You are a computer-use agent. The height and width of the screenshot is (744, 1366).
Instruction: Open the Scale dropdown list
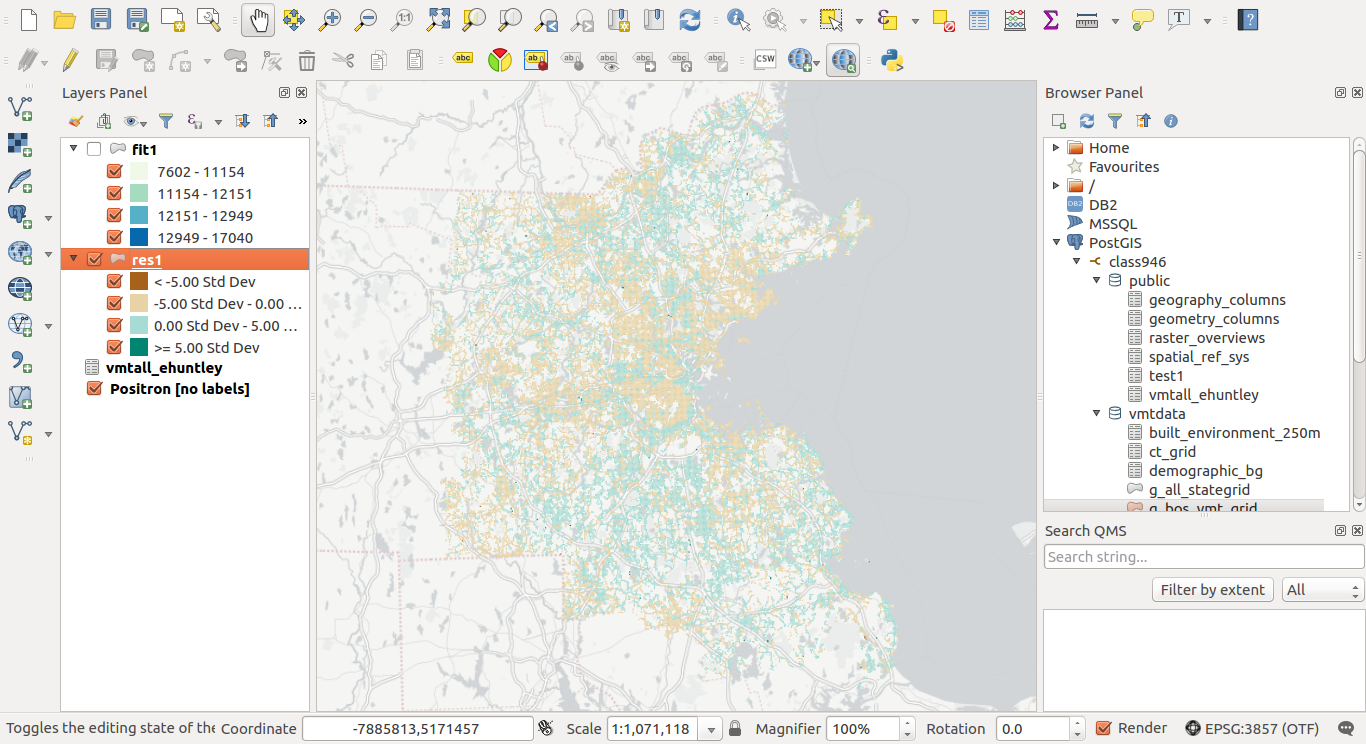[x=711, y=729]
